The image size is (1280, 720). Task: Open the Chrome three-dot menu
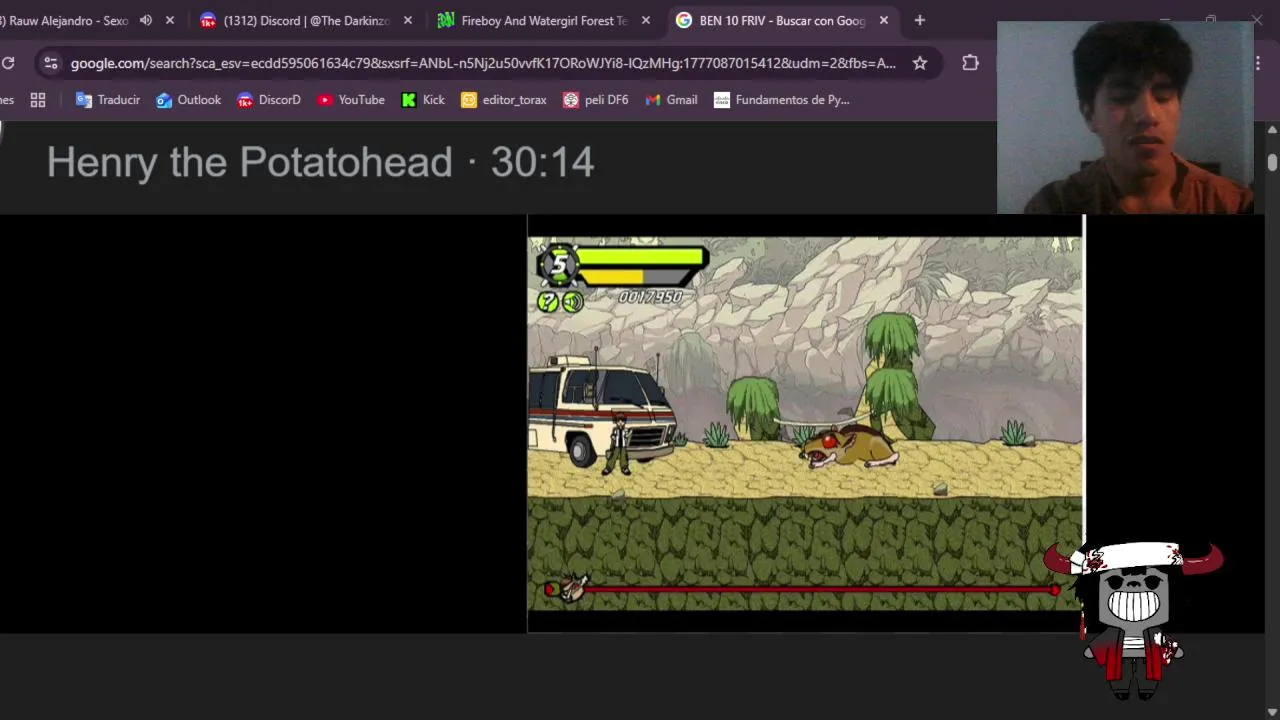(1258, 63)
